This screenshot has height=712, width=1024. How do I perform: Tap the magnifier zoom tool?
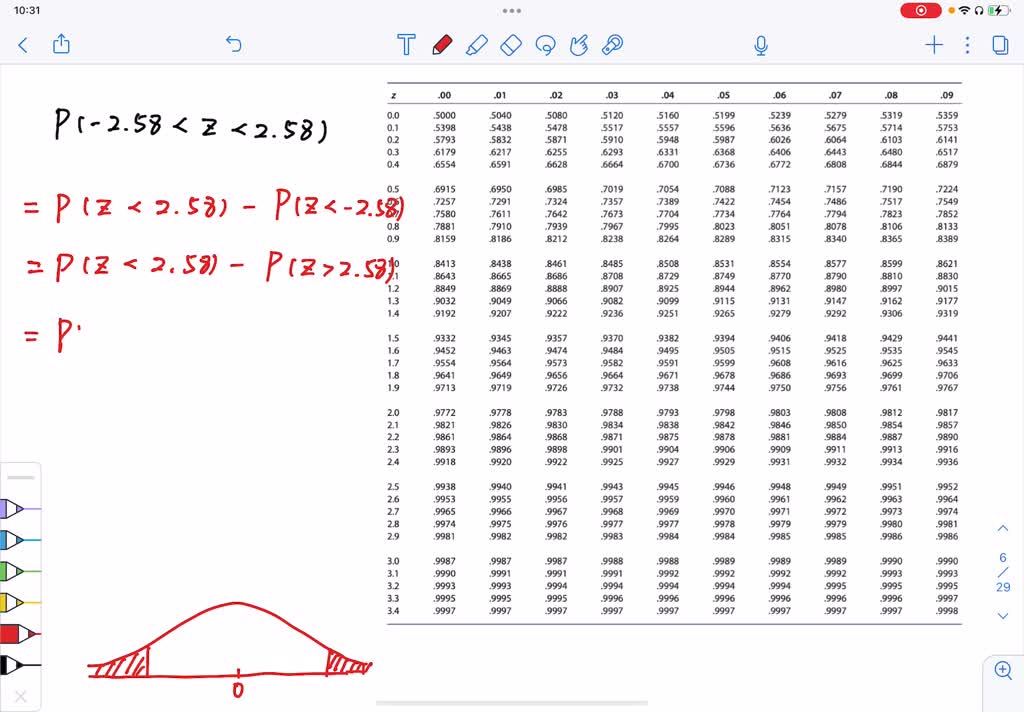coord(1001,672)
